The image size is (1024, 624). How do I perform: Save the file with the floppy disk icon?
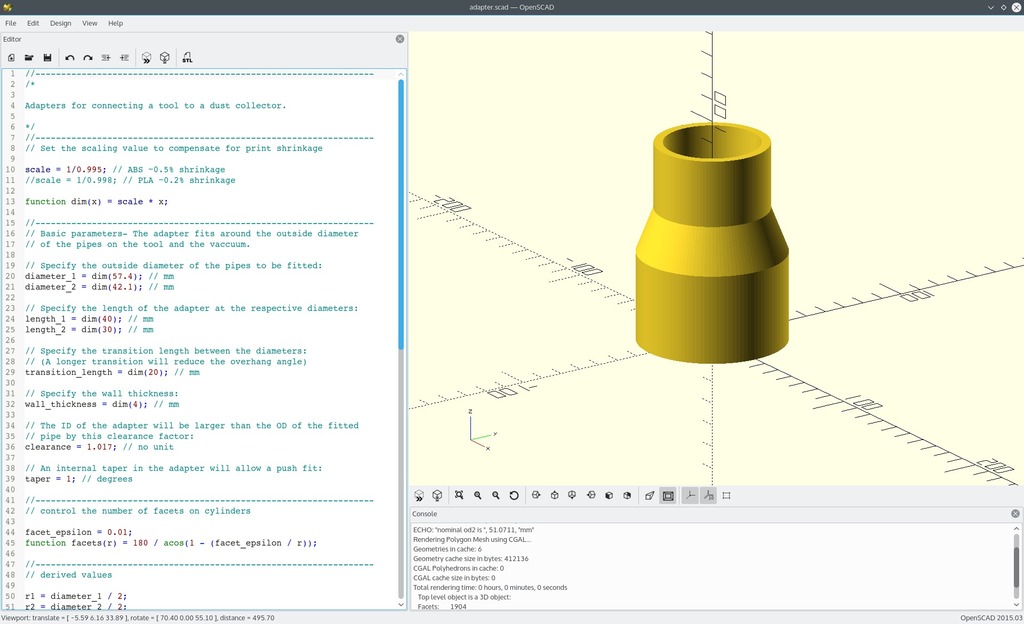tap(47, 58)
